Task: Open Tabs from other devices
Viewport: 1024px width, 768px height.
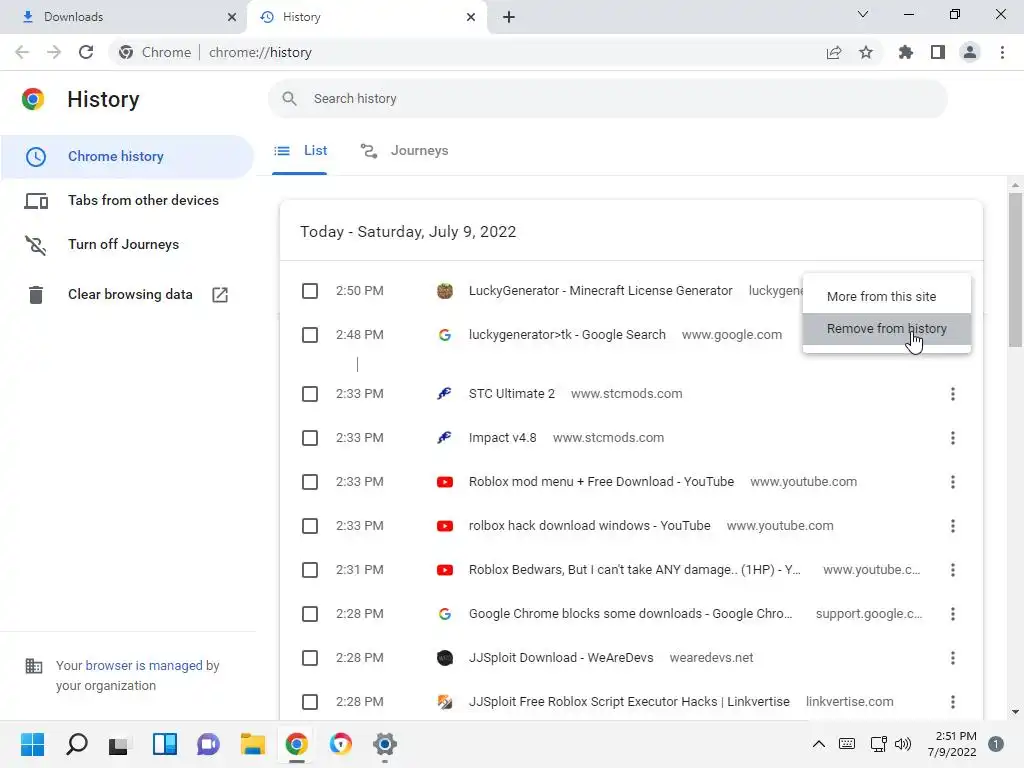Action: (127, 200)
